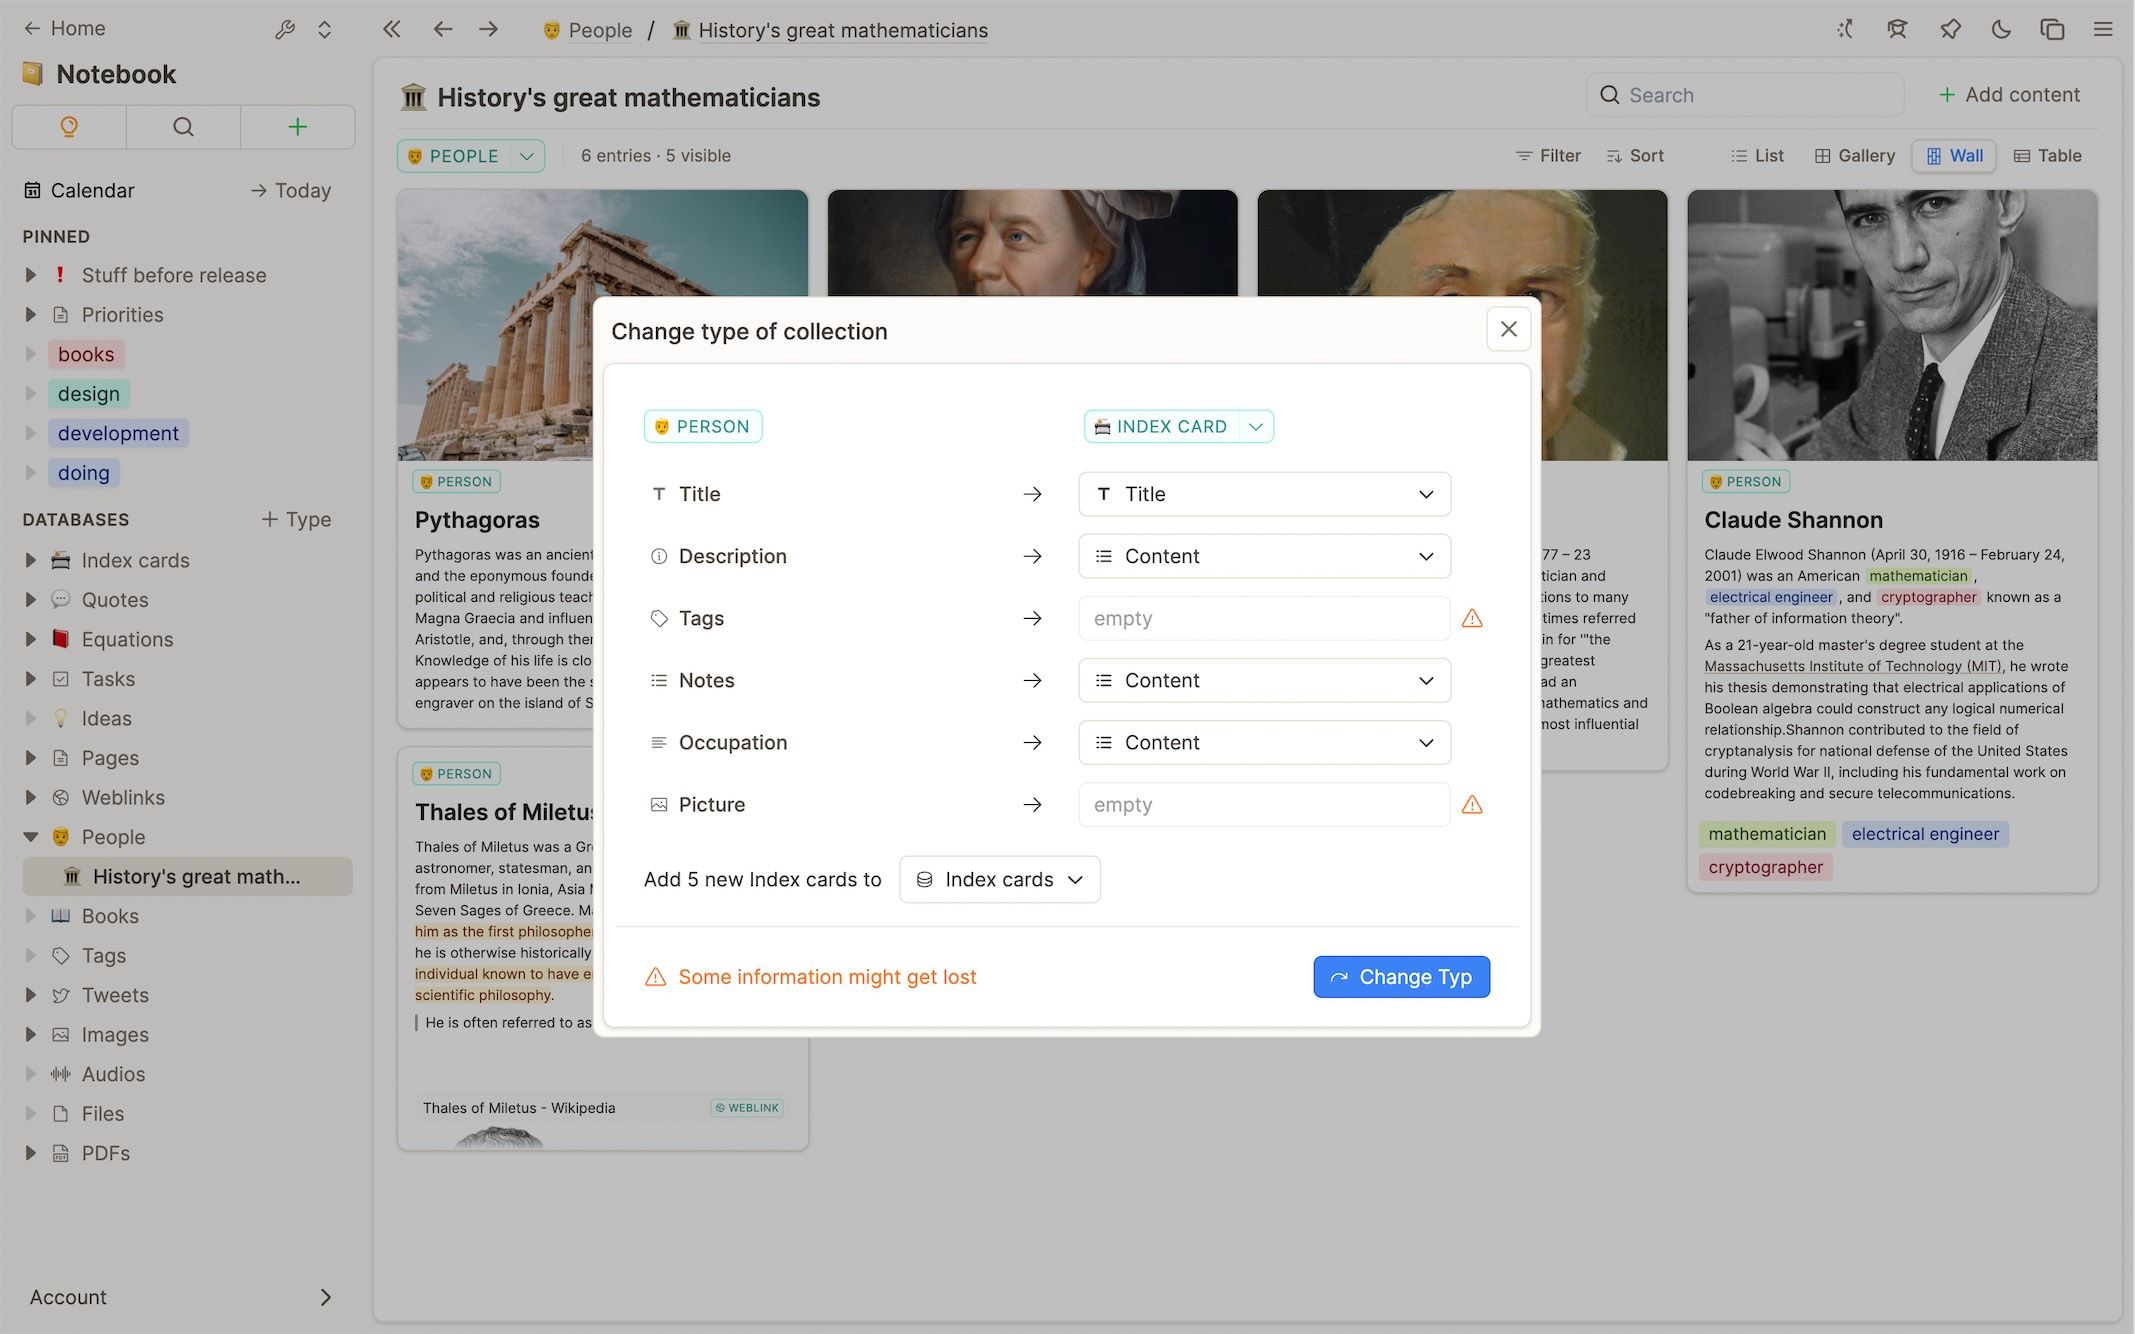
Task: Click Add content button
Action: [x=2009, y=95]
